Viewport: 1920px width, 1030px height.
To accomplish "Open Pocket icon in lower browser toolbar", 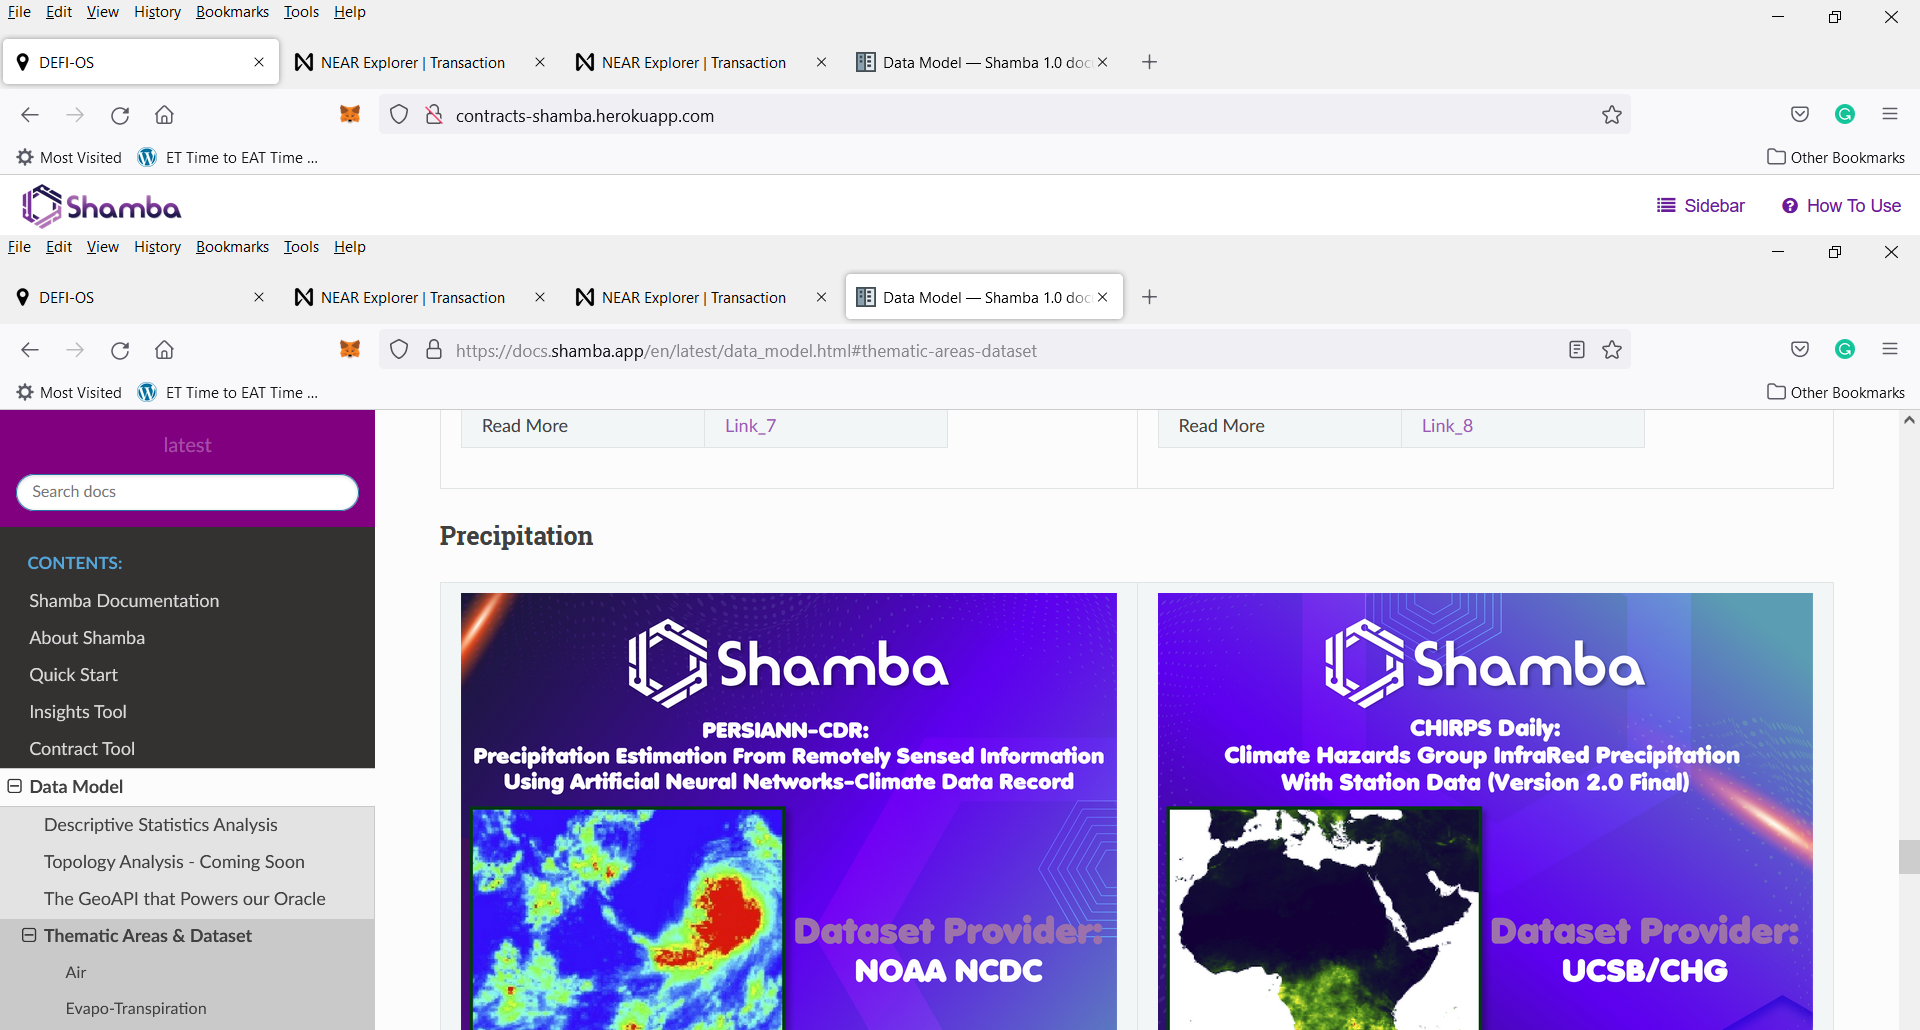I will (x=1800, y=349).
